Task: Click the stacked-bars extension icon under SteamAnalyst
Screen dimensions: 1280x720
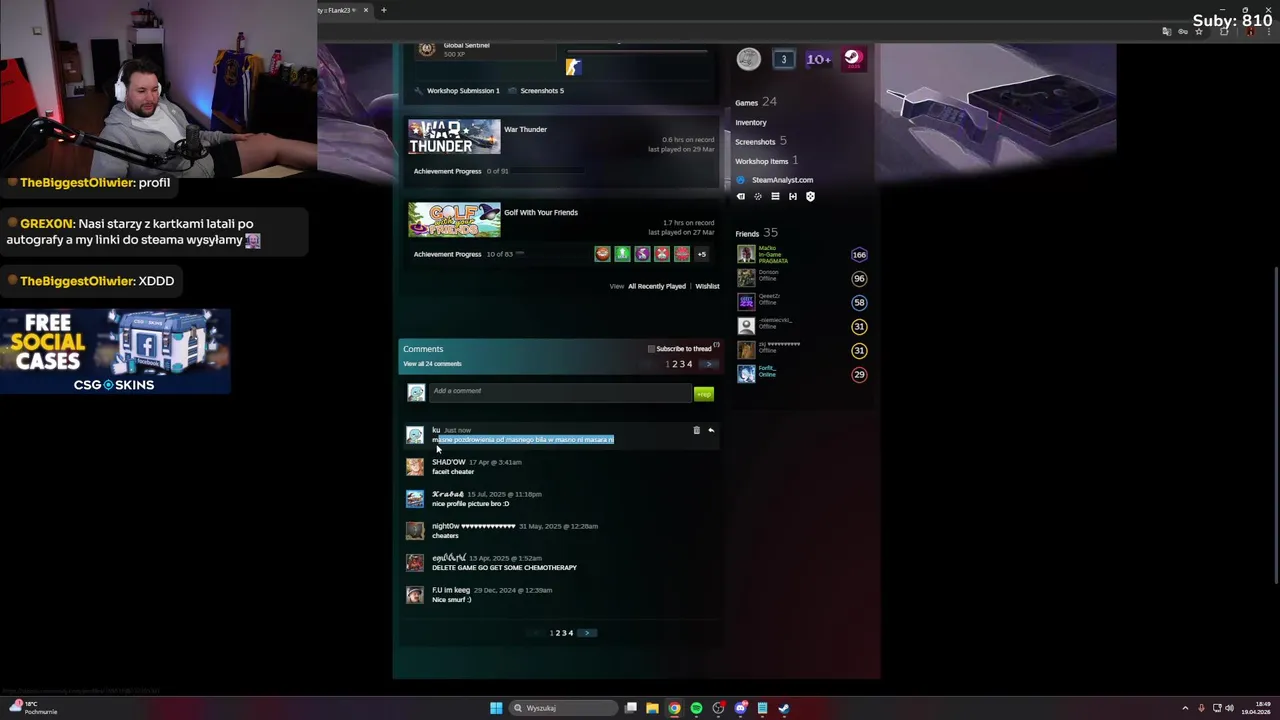Action: [x=775, y=196]
